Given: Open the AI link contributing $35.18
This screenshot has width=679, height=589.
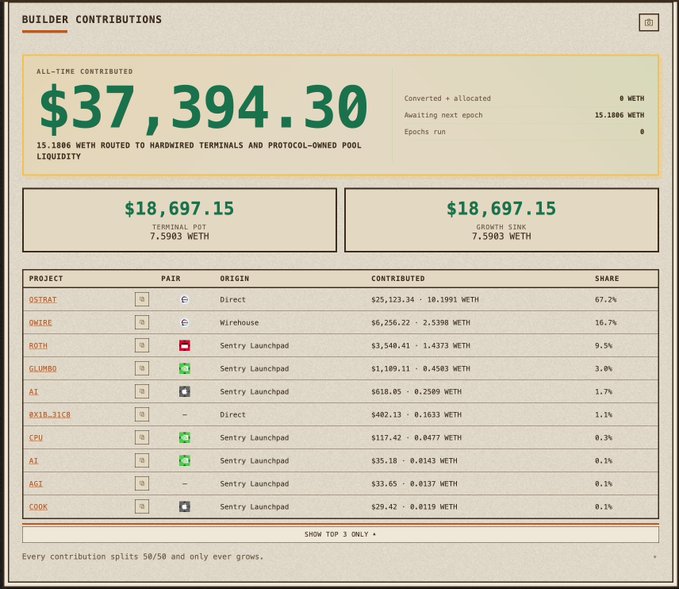Looking at the screenshot, I should tap(33, 460).
